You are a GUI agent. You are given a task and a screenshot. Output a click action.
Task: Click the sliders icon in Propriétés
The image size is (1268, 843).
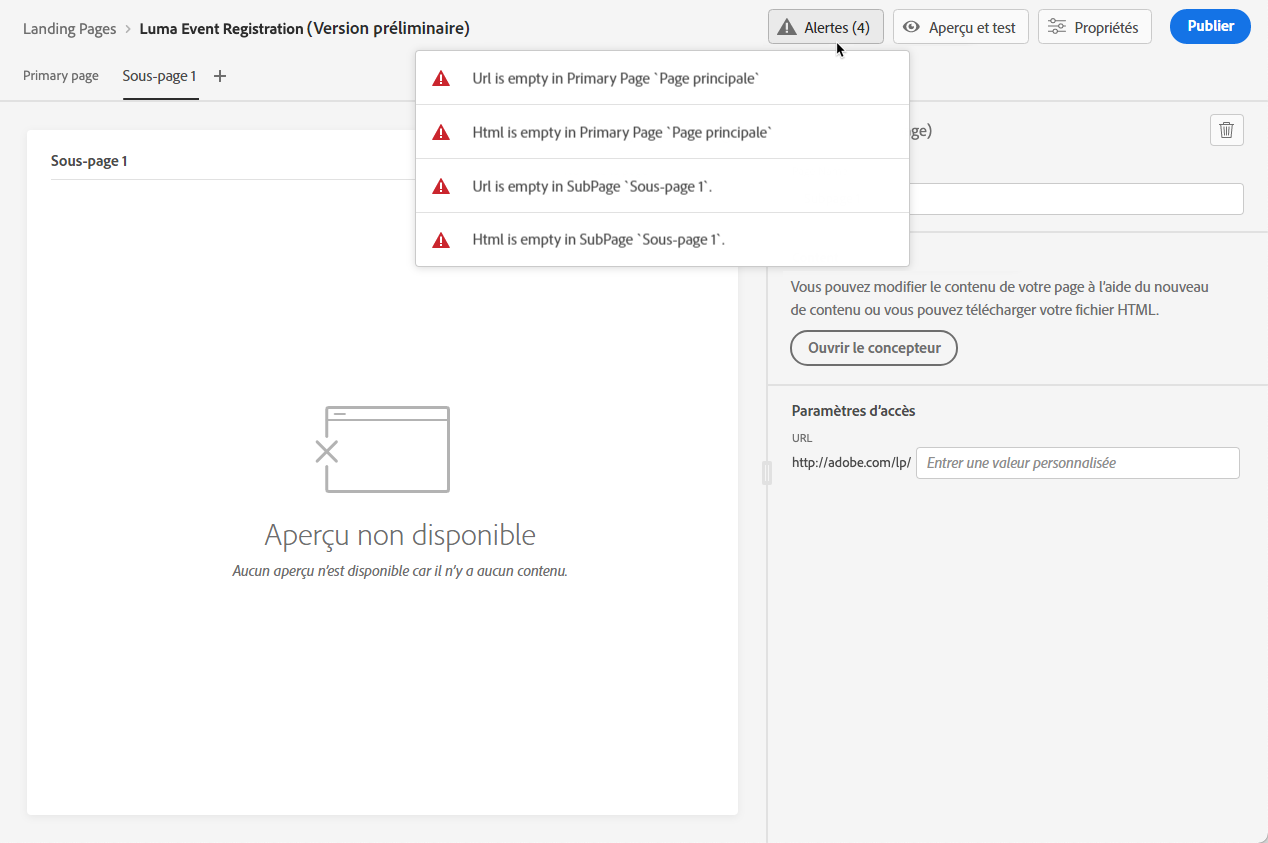[1057, 27]
